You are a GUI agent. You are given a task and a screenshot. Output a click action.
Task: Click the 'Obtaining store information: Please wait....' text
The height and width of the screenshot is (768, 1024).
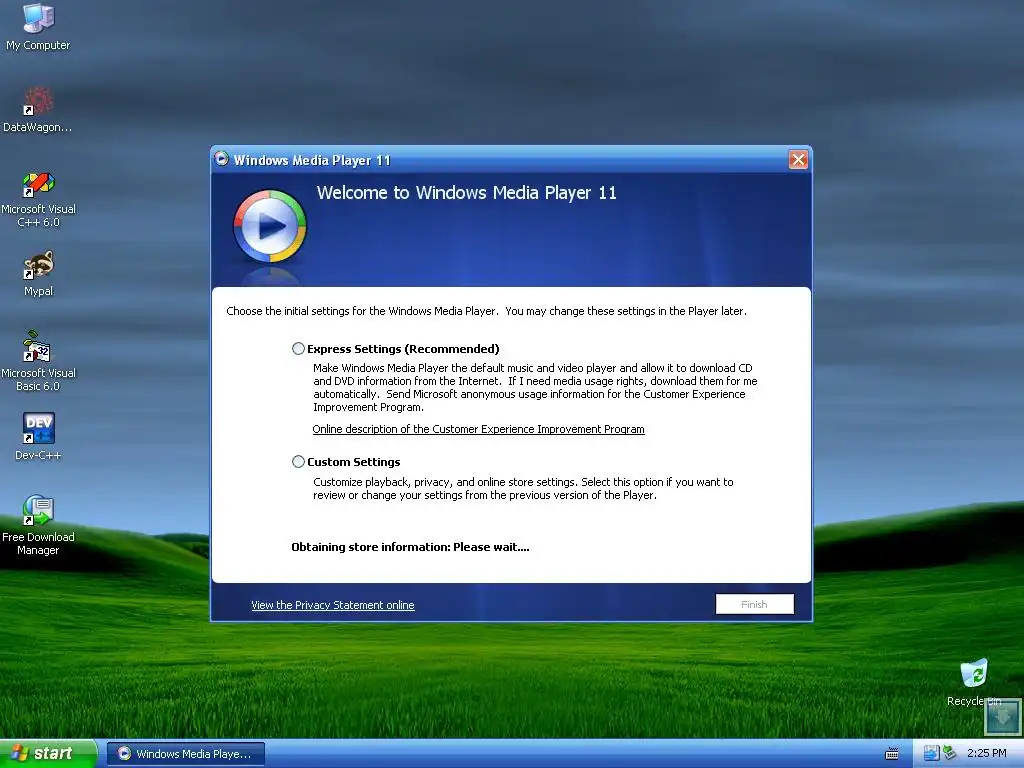pos(410,547)
